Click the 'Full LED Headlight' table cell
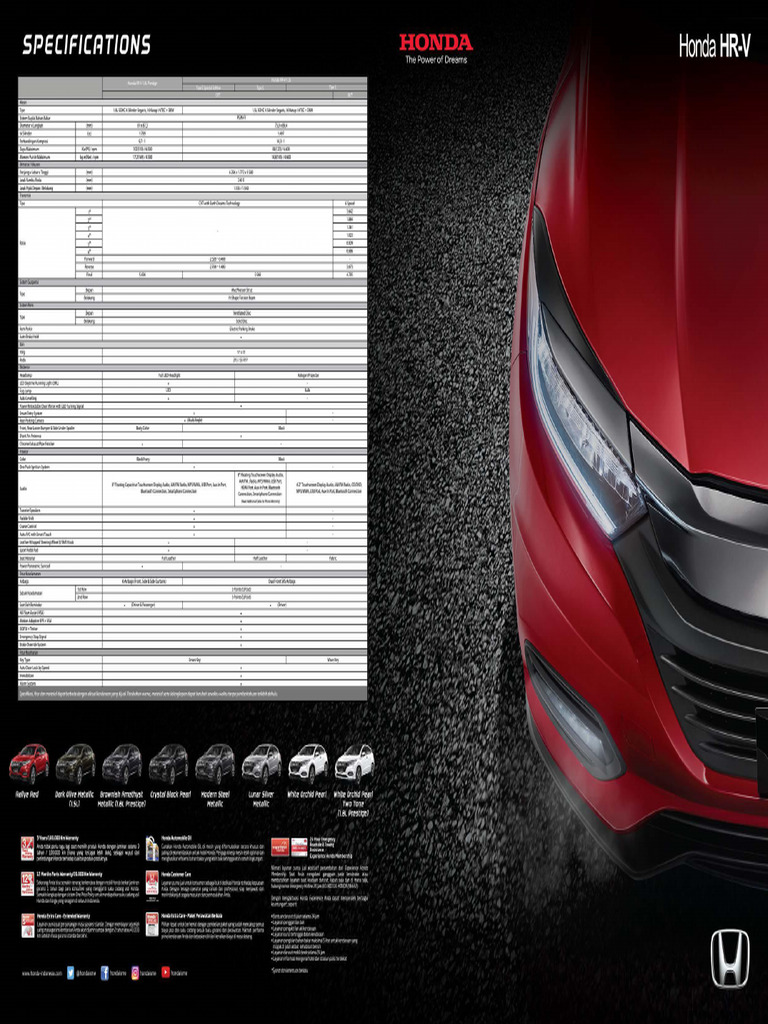 pyautogui.click(x=169, y=375)
